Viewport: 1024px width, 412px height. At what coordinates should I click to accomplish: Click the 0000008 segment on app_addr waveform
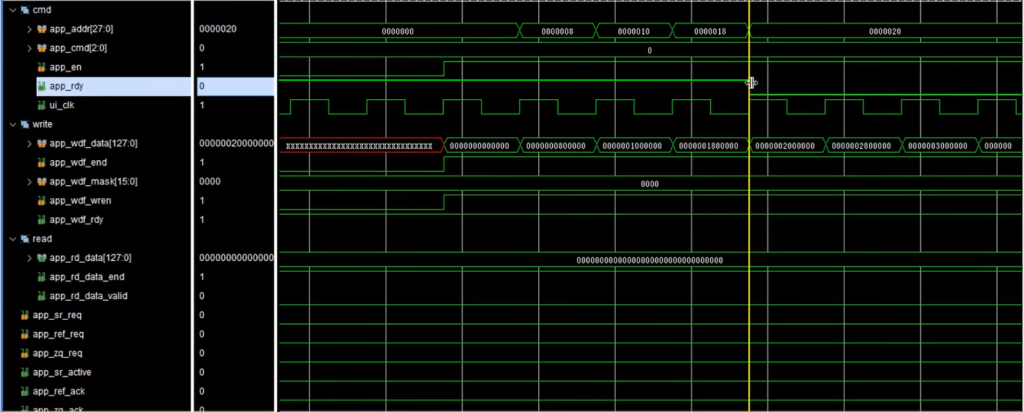click(x=558, y=31)
